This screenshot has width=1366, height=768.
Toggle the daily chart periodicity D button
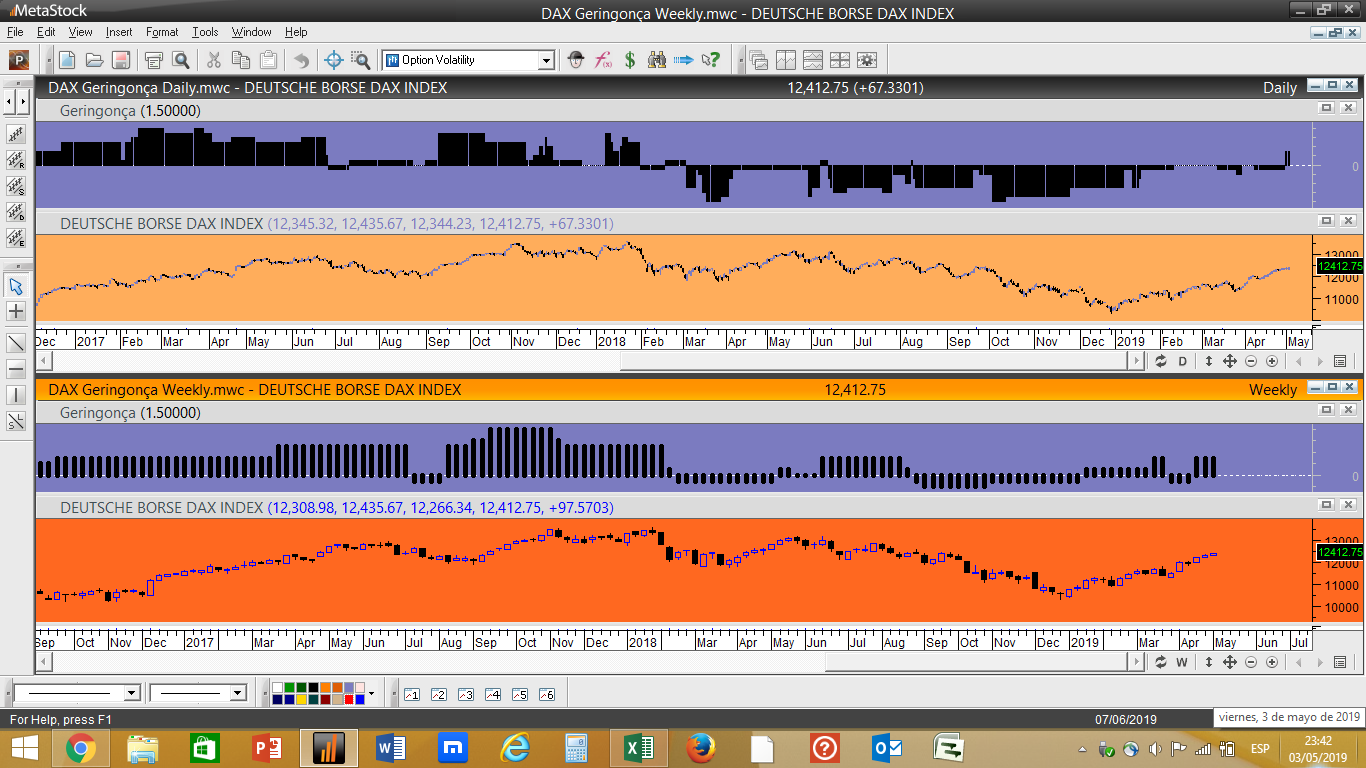[x=1182, y=361]
